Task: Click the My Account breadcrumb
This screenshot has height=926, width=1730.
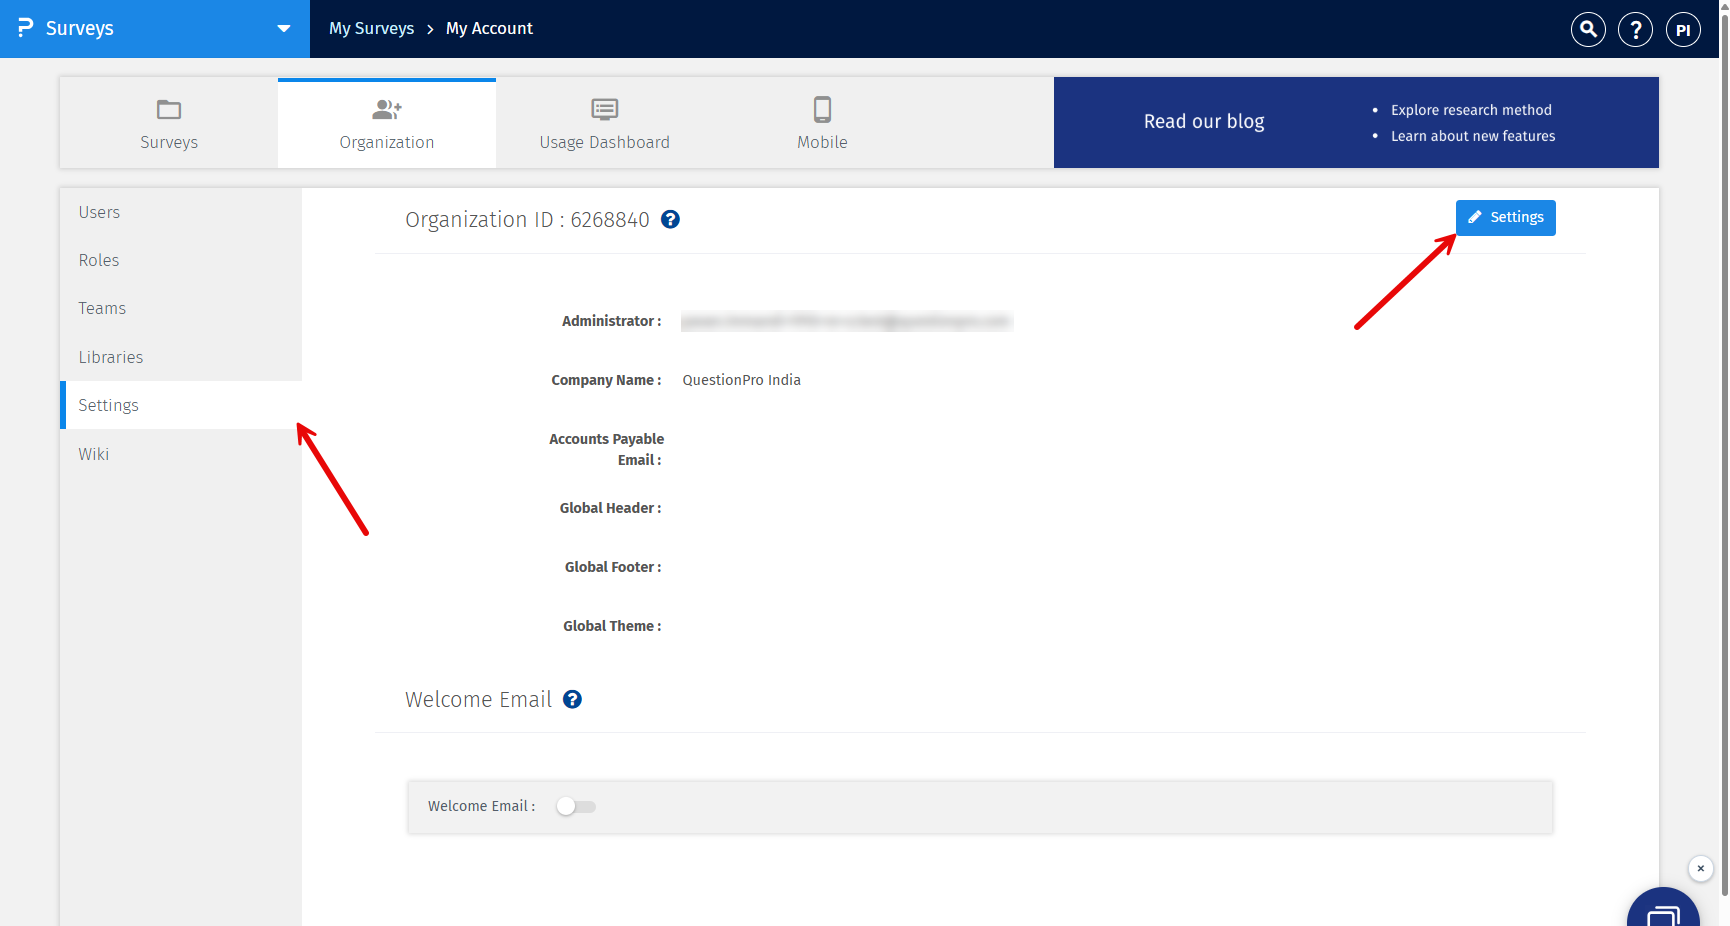Action: [x=489, y=28]
